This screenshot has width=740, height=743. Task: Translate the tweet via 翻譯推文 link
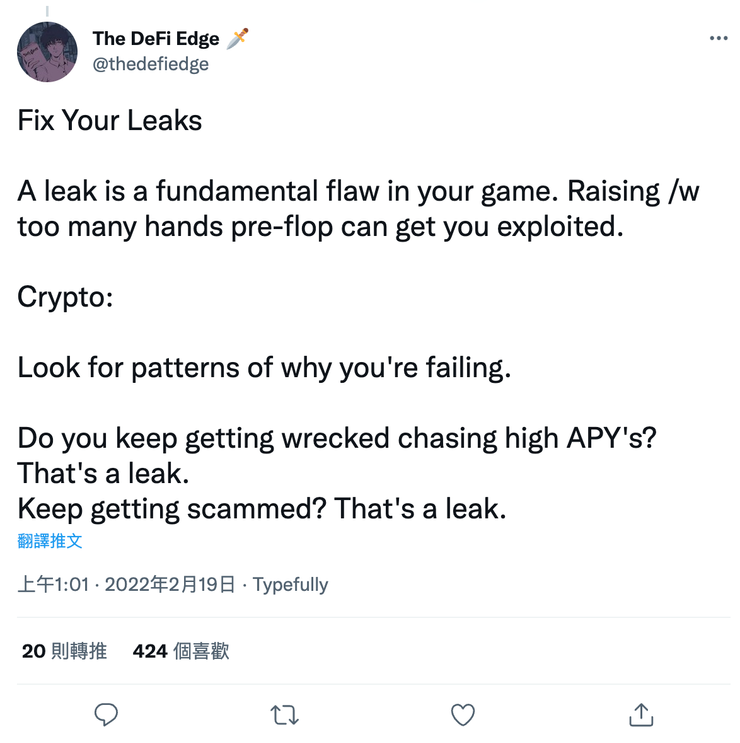coord(50,541)
